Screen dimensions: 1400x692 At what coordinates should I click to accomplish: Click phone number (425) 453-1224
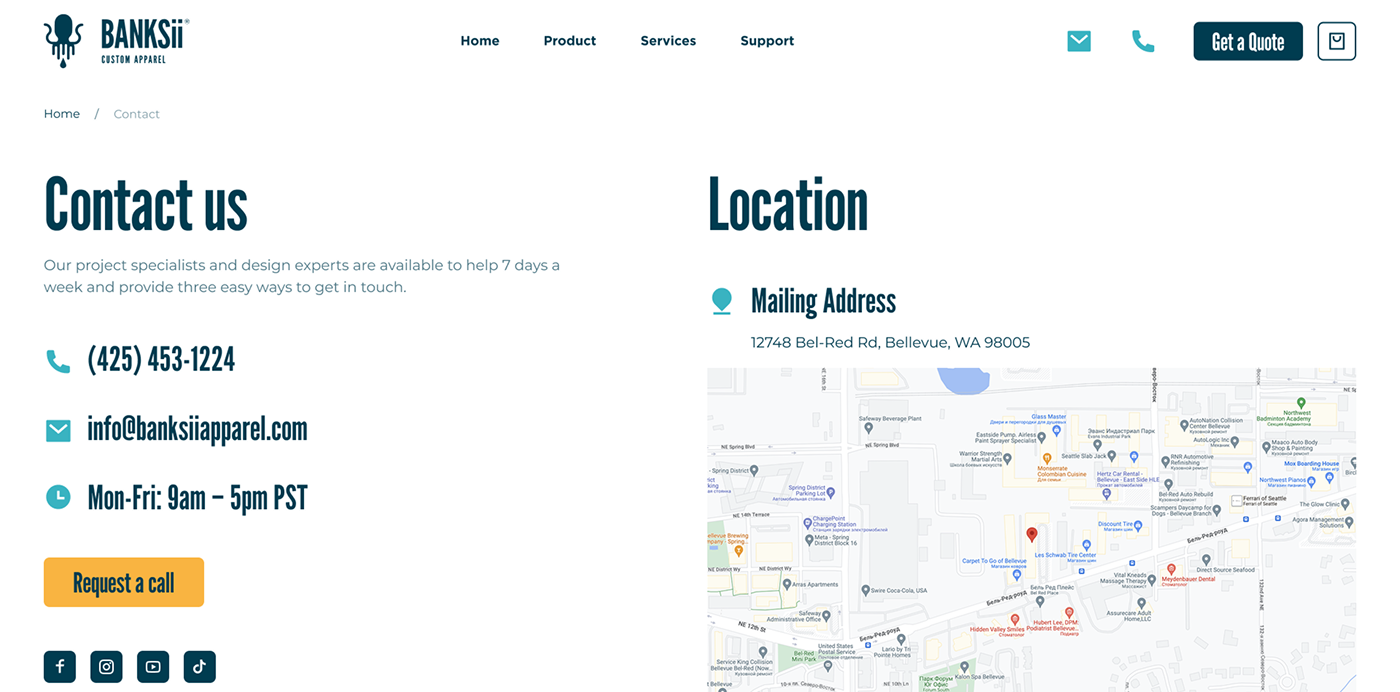tap(161, 360)
